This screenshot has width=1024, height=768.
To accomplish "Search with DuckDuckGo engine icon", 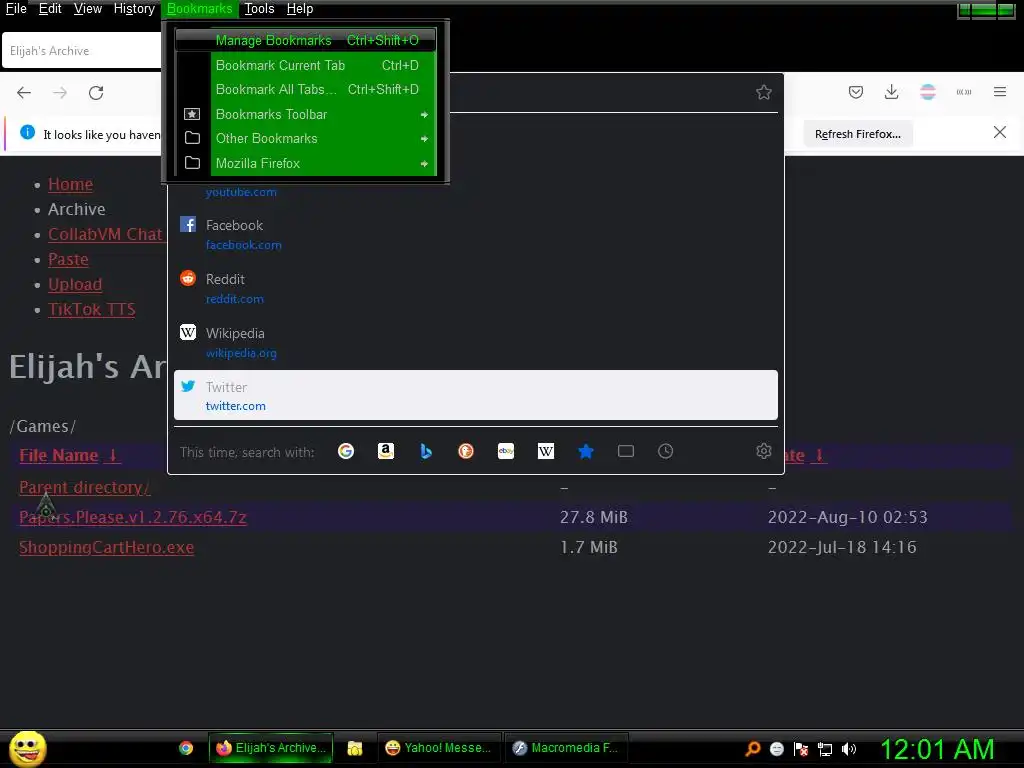I will [x=466, y=451].
